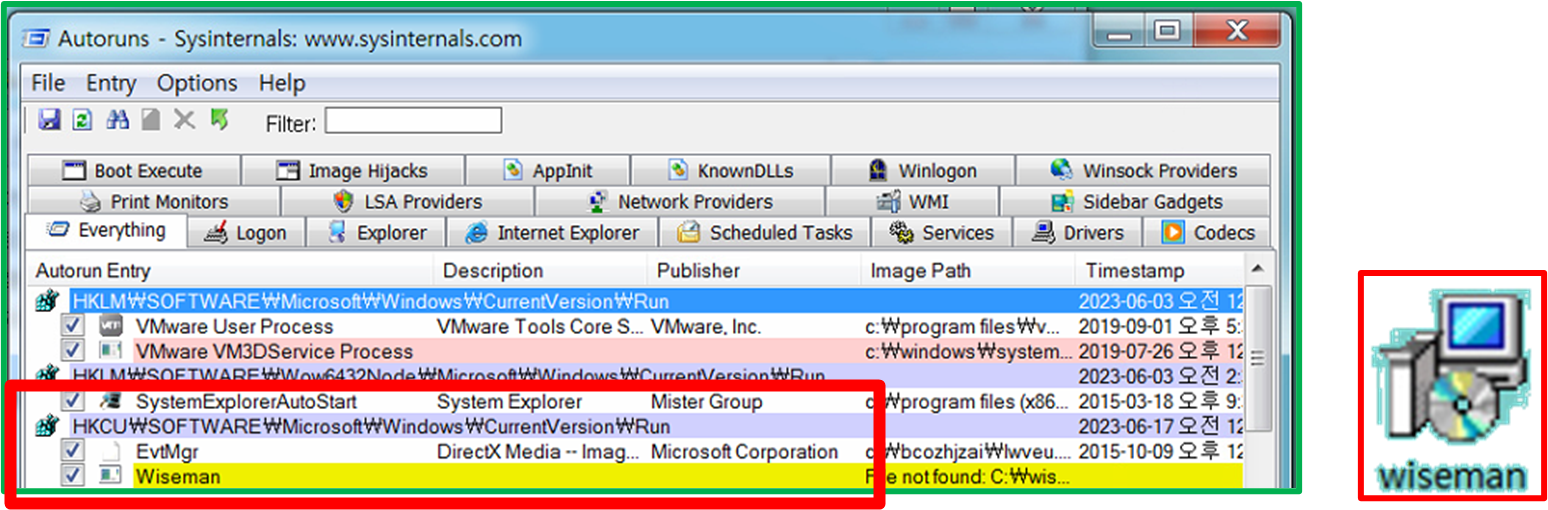The image size is (1548, 510).
Task: Click the 'System Explorer' description cell
Action: coord(509,401)
